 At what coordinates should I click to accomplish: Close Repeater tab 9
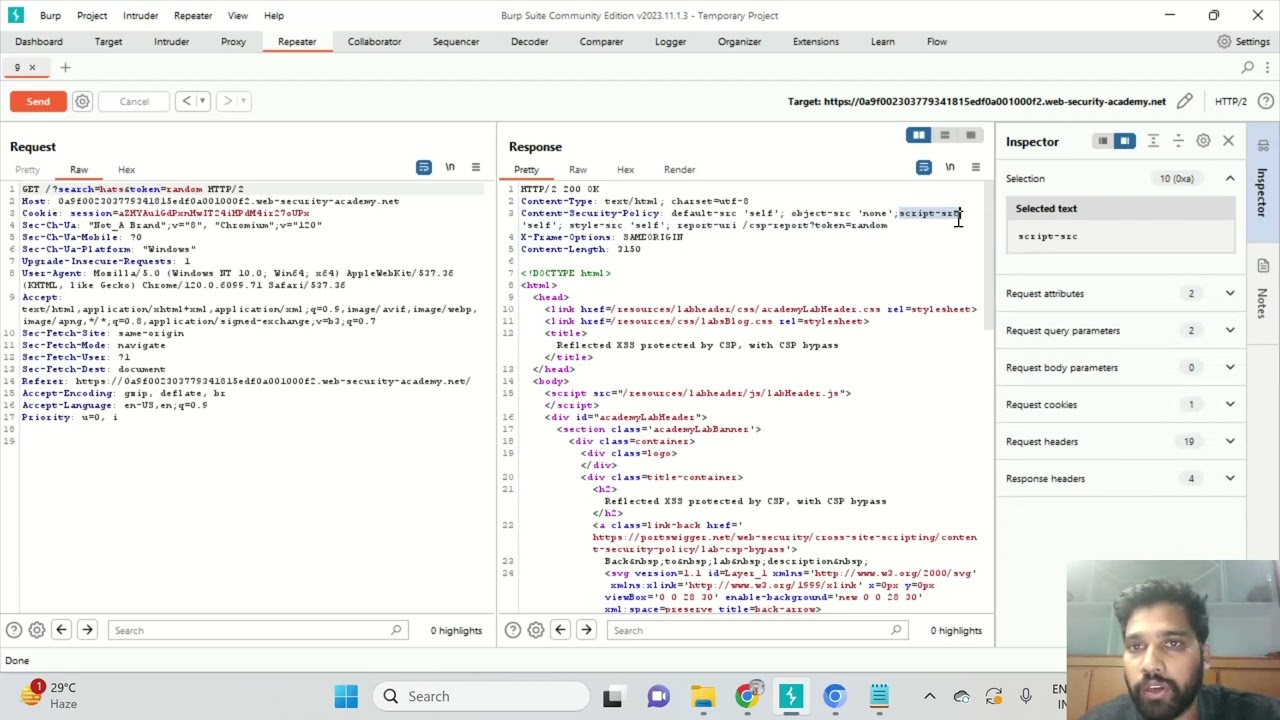pyautogui.click(x=32, y=67)
